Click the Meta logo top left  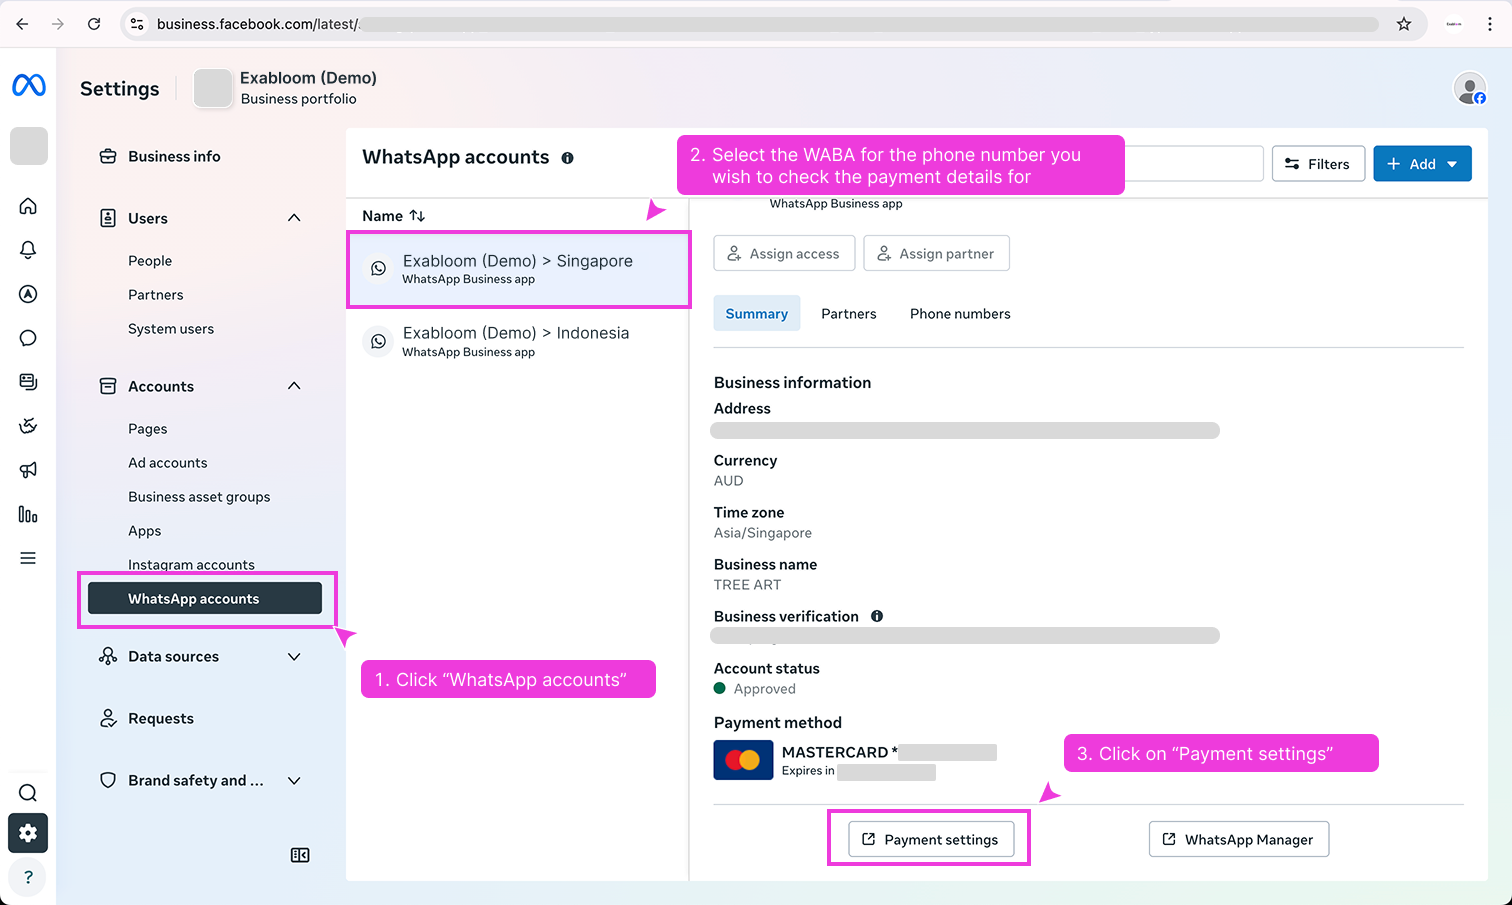[28, 85]
